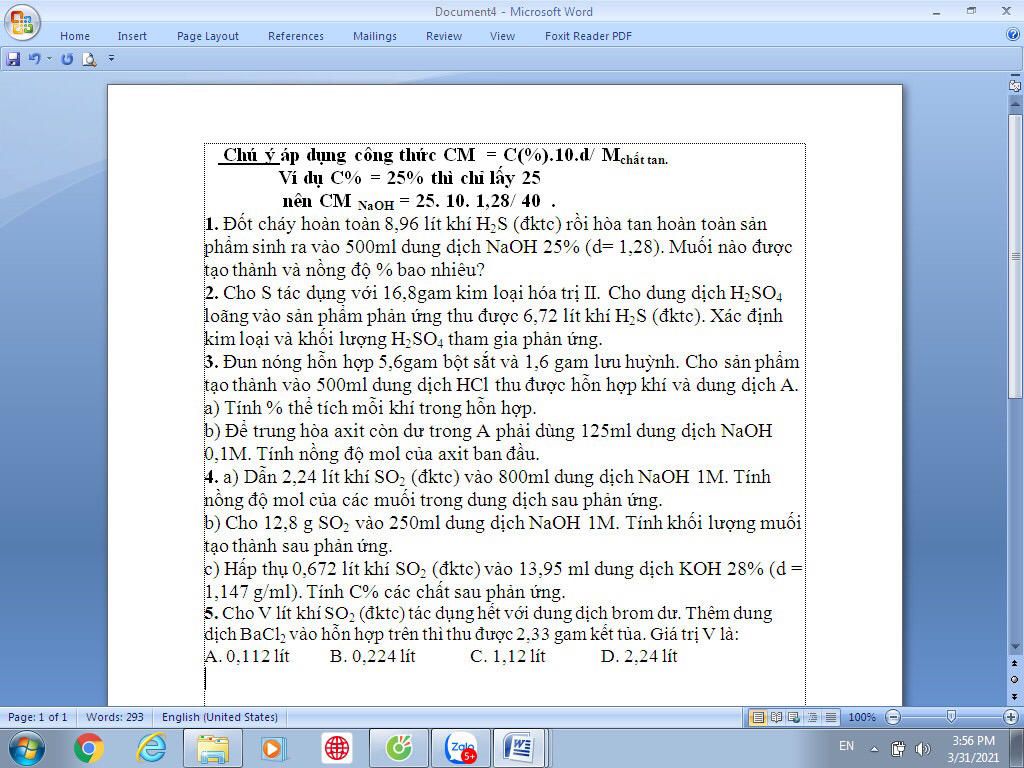
Task: Open the View ribbon tab
Action: [502, 37]
